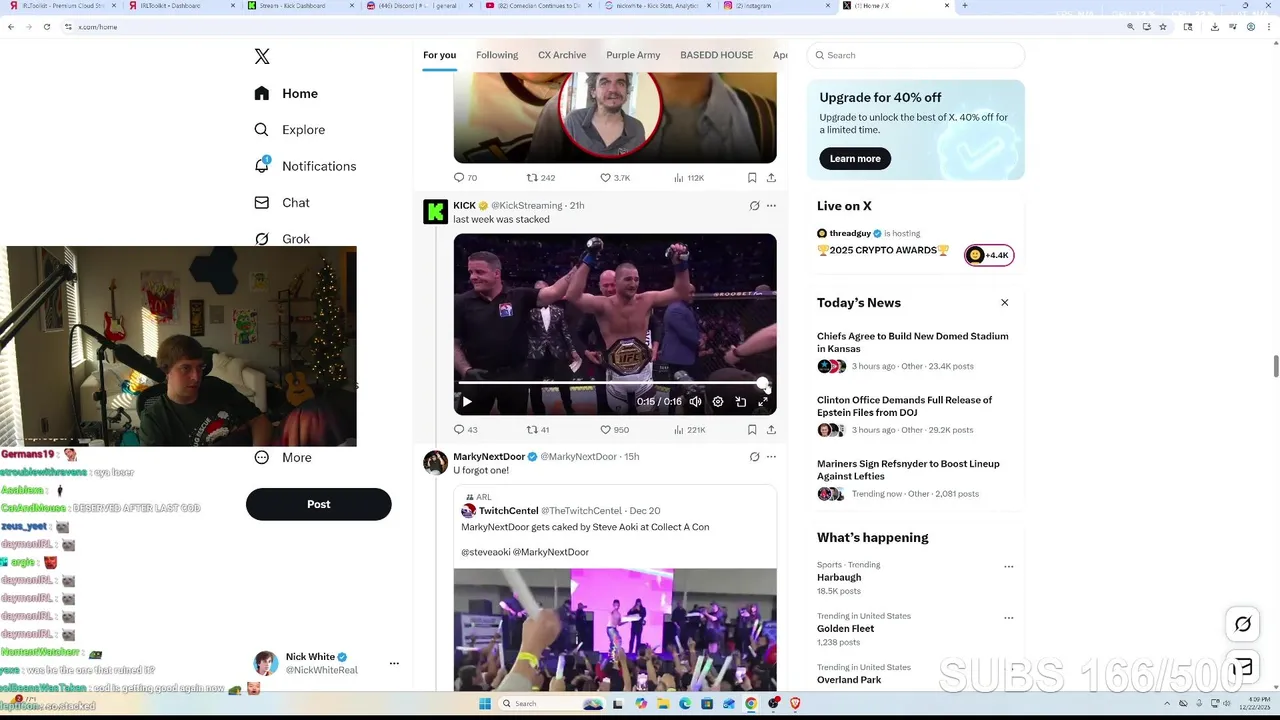Open more options on KICK post

(x=771, y=205)
